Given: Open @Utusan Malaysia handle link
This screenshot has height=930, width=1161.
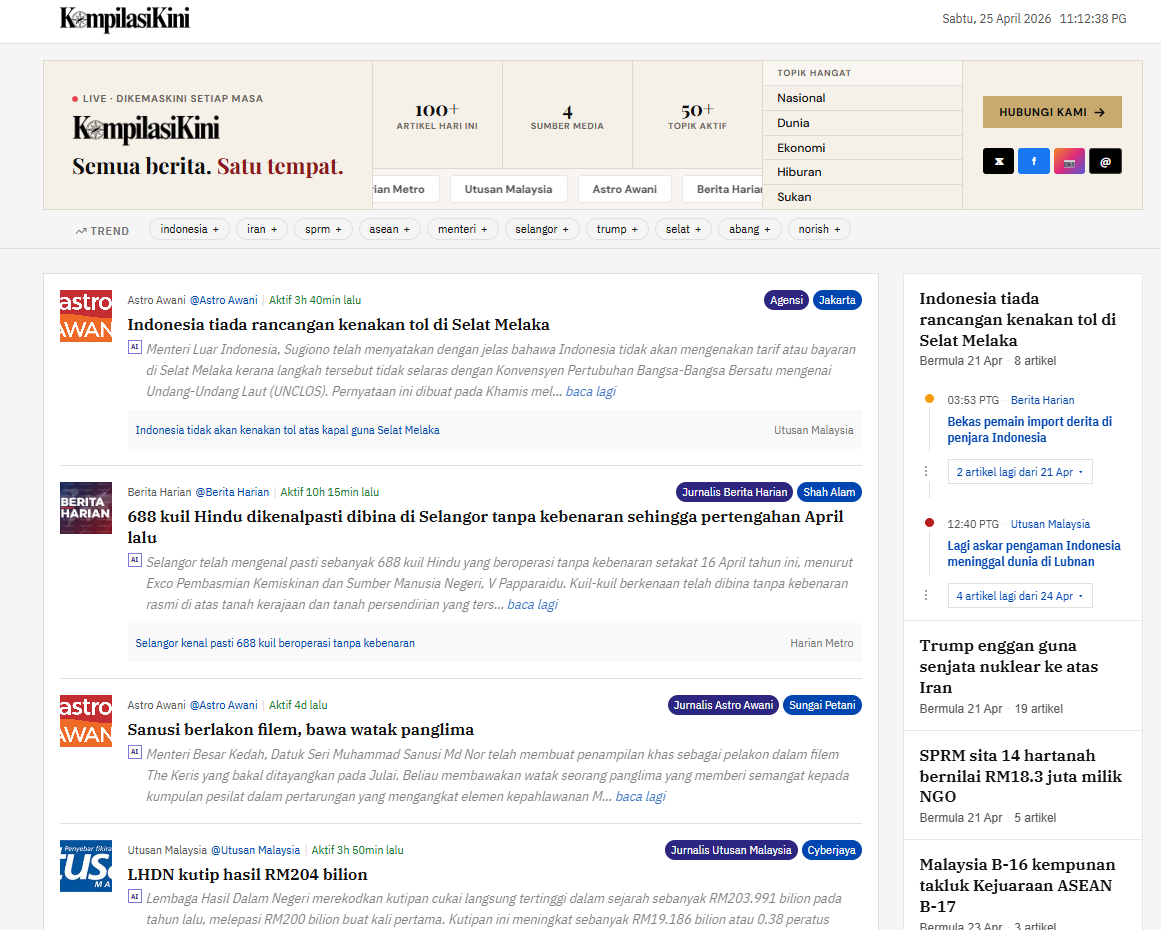Looking at the screenshot, I should 255,850.
